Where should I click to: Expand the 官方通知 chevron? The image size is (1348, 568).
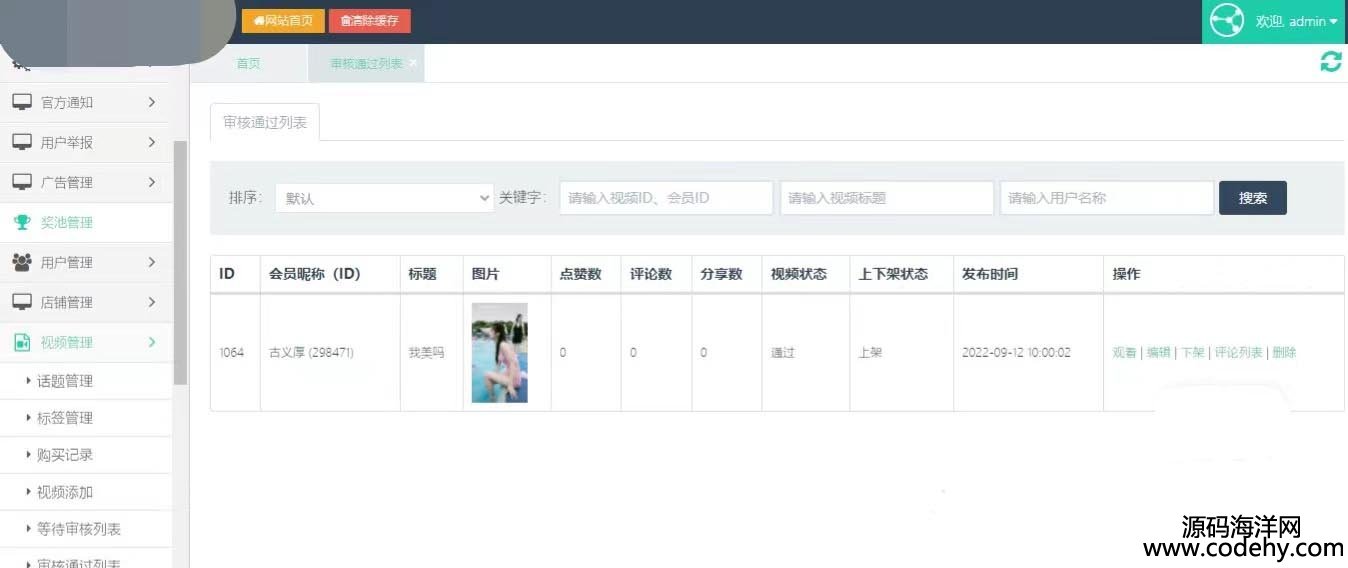tap(151, 102)
